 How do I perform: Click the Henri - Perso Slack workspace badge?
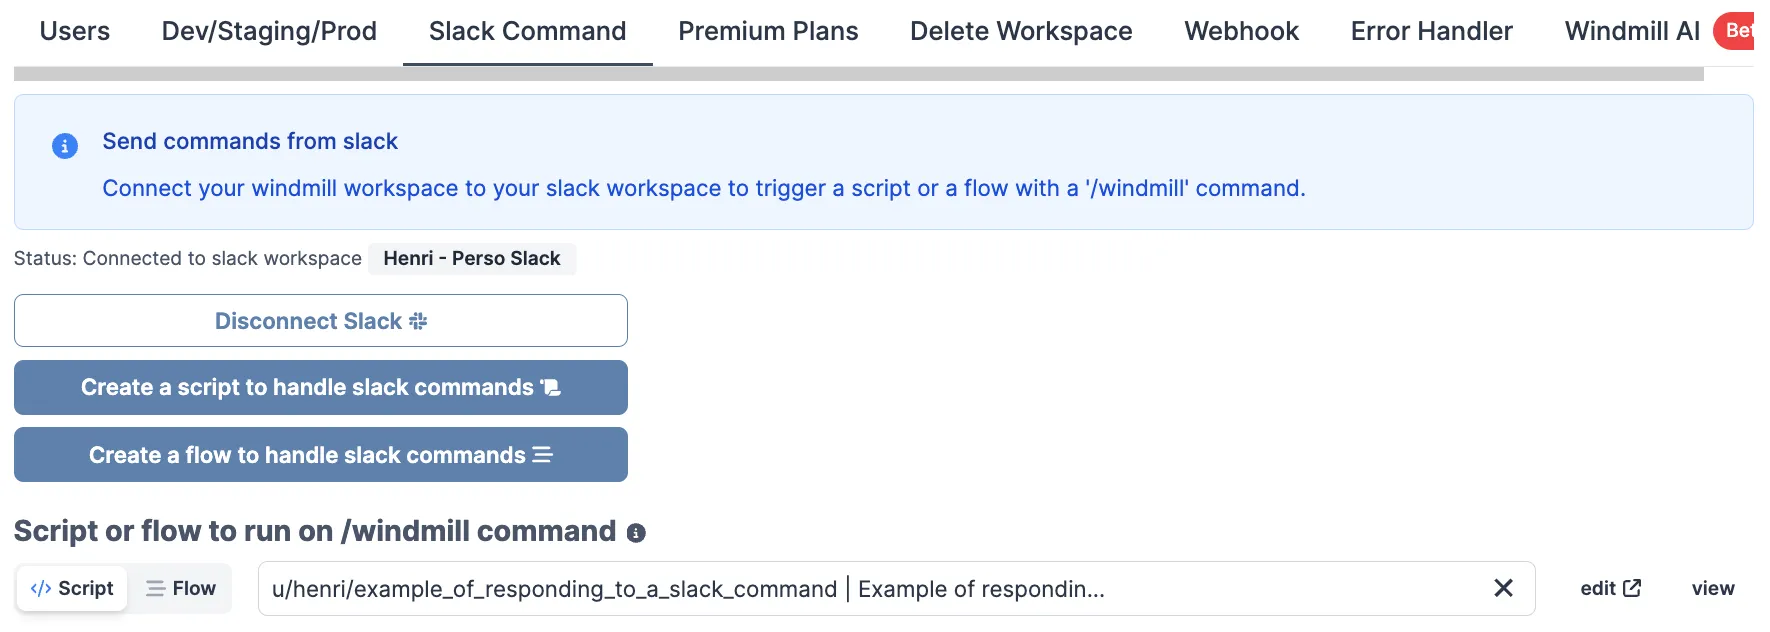[x=472, y=258]
